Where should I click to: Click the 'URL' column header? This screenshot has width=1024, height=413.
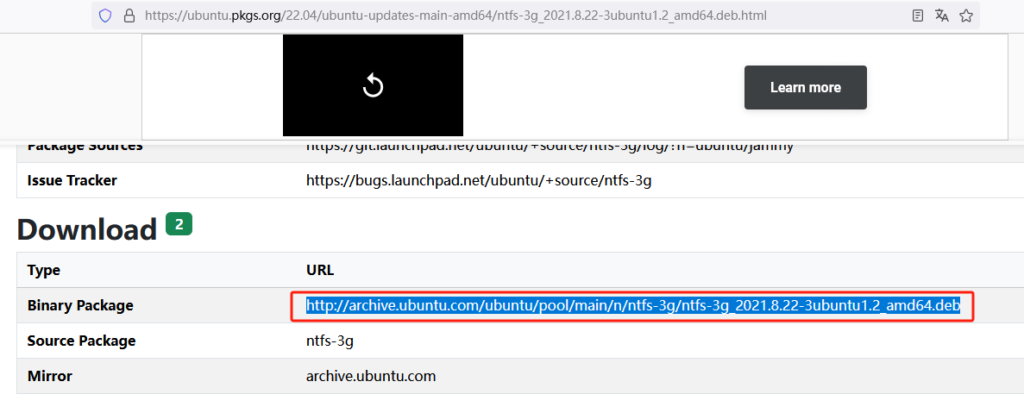pyautogui.click(x=321, y=270)
